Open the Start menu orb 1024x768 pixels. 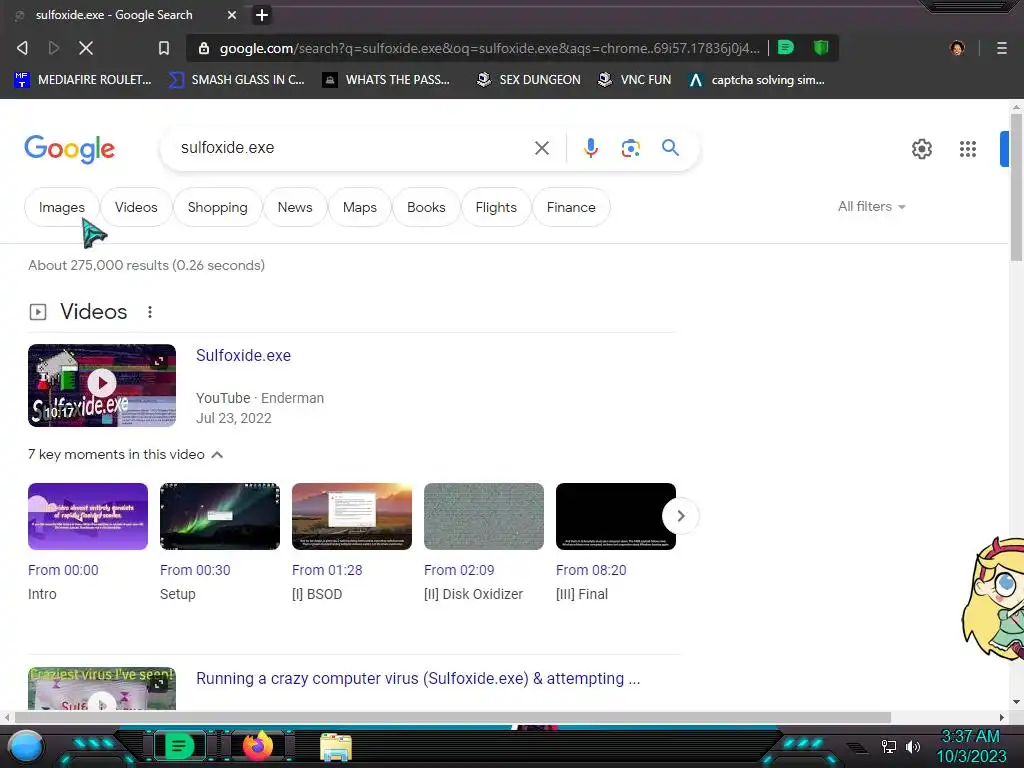(x=25, y=746)
